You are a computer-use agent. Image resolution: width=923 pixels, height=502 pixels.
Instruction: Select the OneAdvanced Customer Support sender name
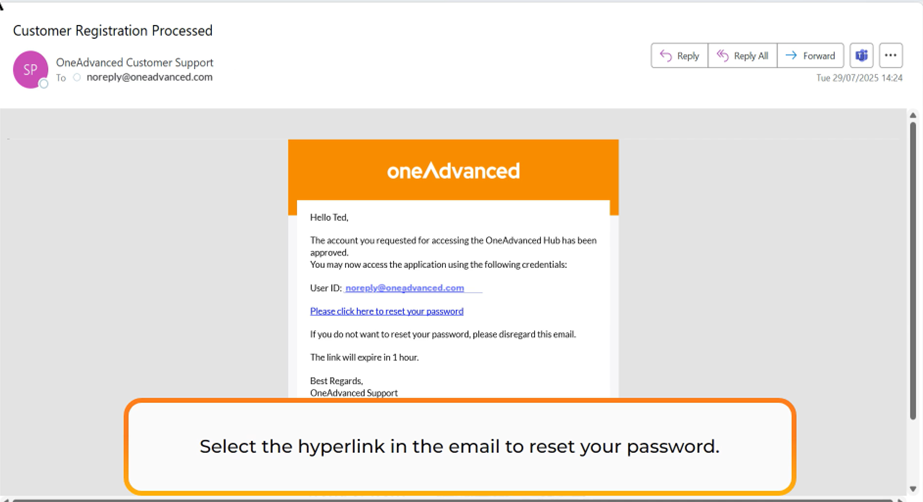tap(134, 62)
